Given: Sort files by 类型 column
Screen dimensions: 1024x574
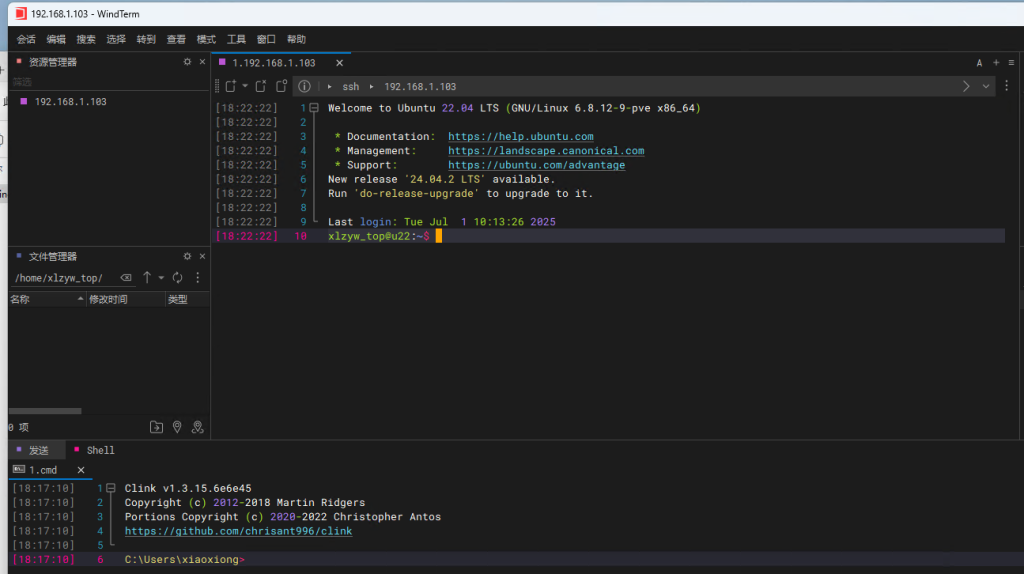Looking at the screenshot, I should [x=187, y=299].
